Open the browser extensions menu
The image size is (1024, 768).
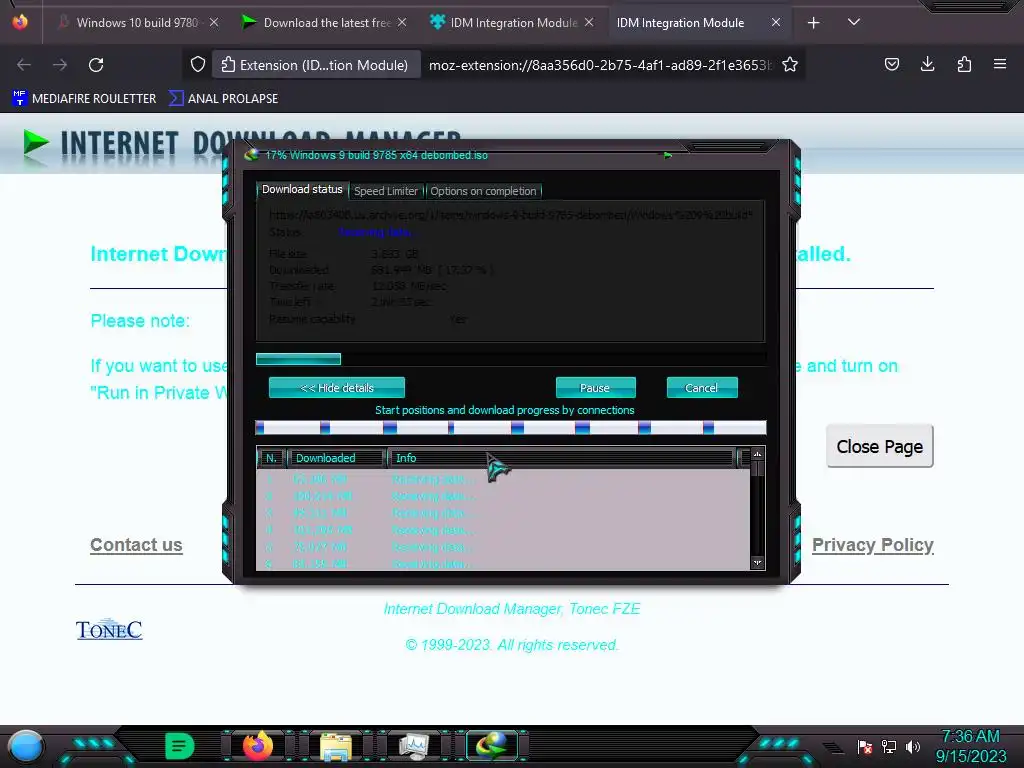tap(964, 64)
